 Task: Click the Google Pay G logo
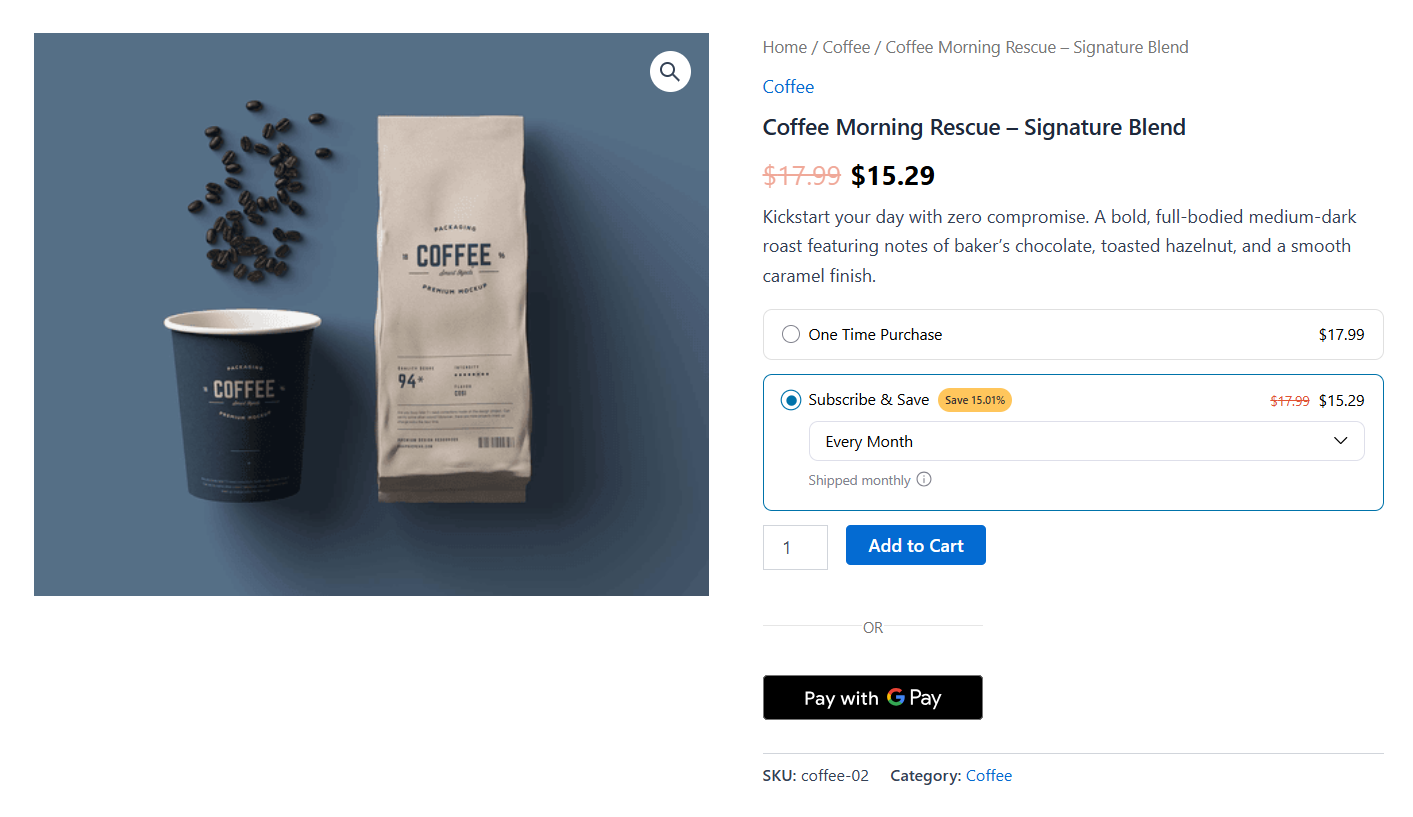tap(898, 697)
